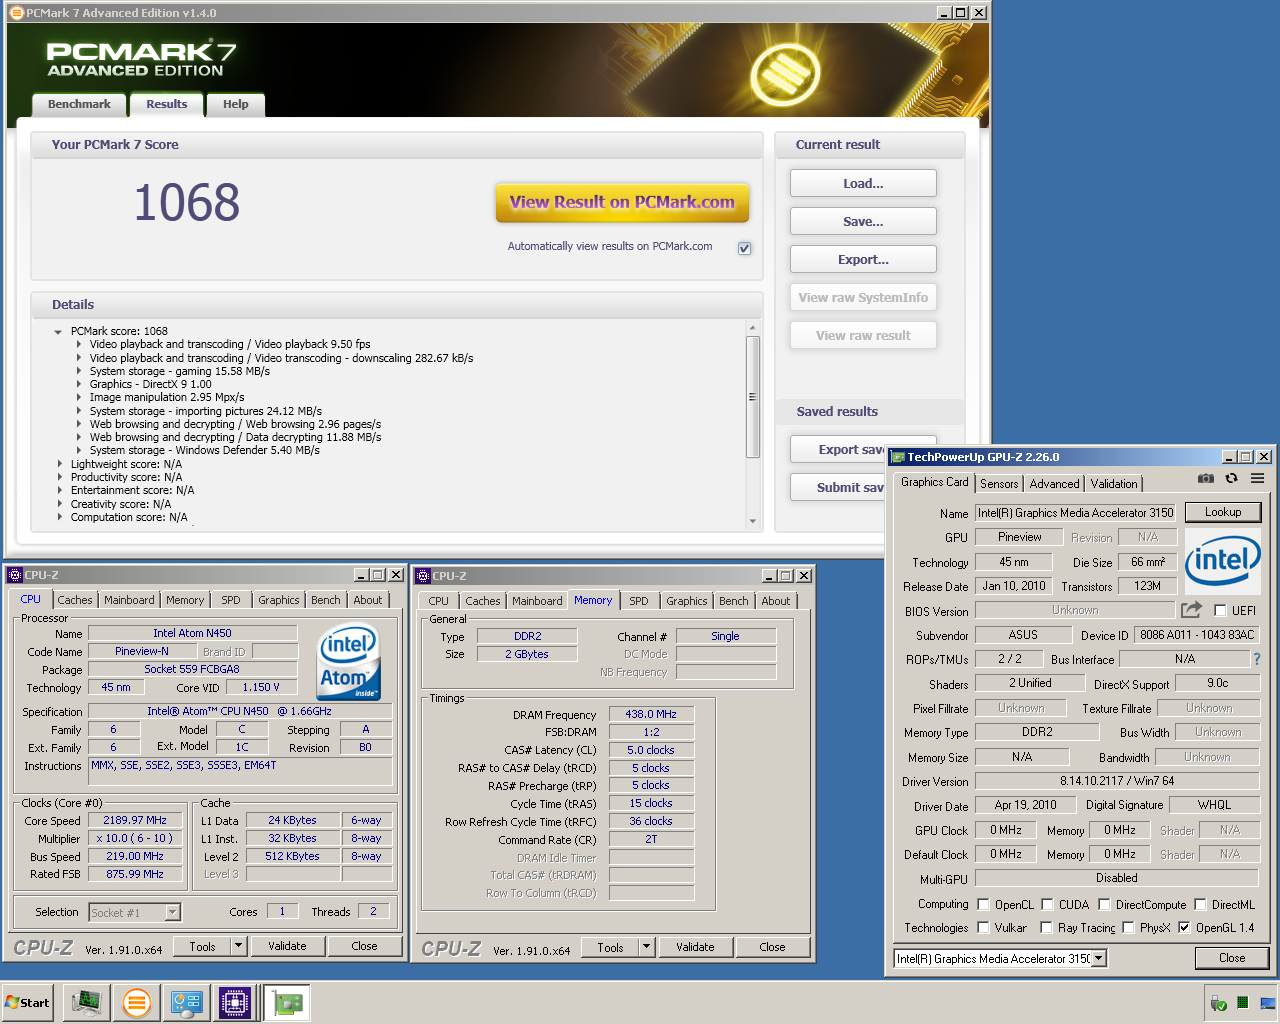
Task: Toggle the UEFI checkbox in GPU-Z
Action: (x=1220, y=610)
